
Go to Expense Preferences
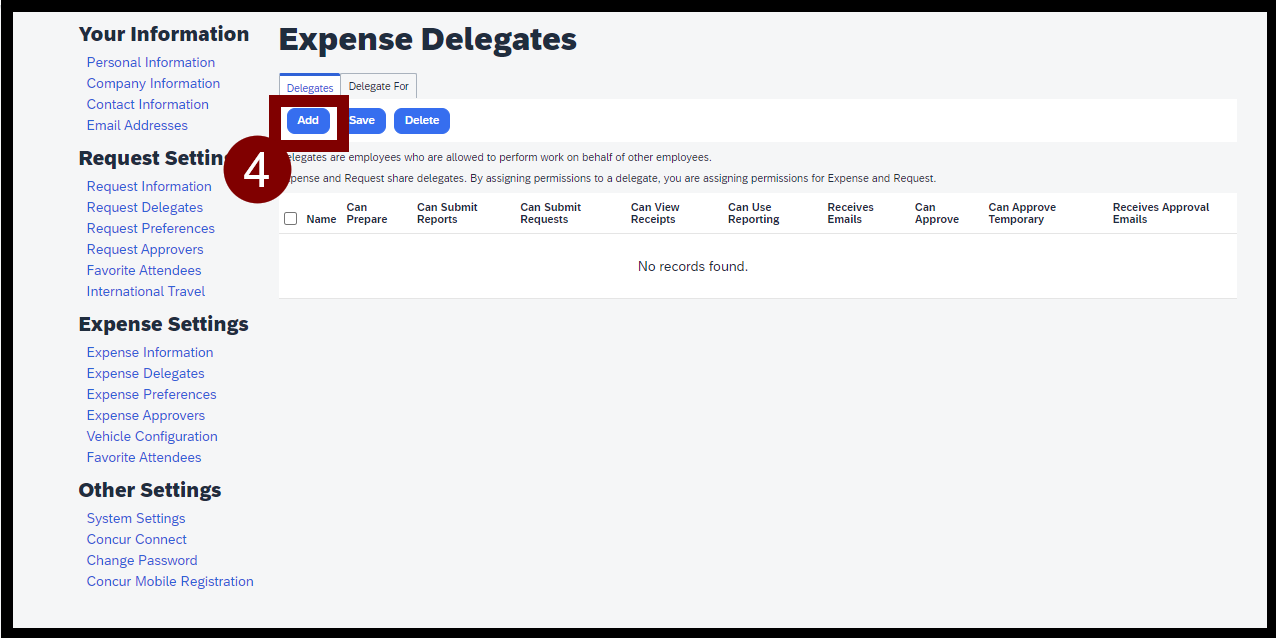pos(152,394)
